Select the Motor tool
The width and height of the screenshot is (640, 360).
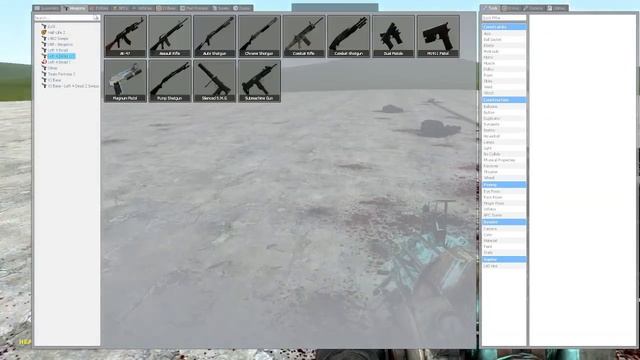(x=504, y=58)
